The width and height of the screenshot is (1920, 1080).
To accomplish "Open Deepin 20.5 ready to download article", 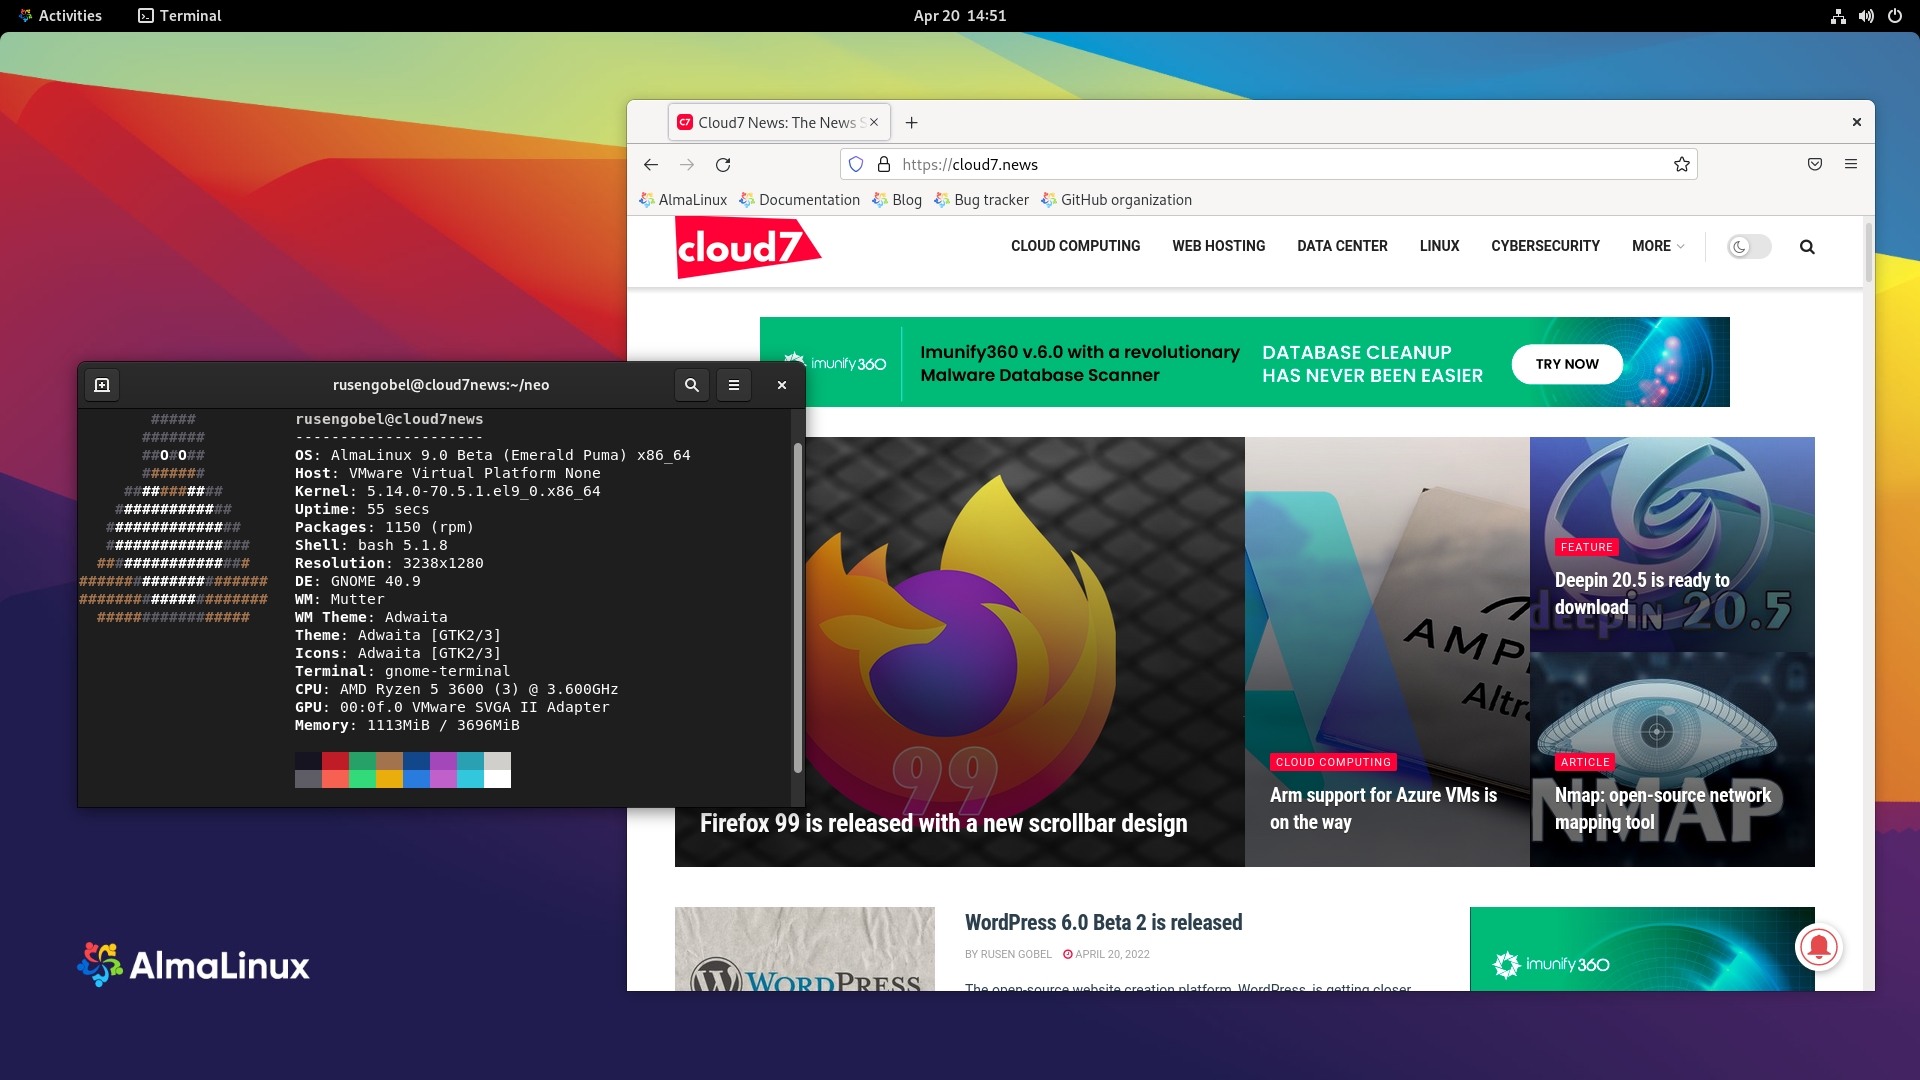I will (x=1642, y=593).
